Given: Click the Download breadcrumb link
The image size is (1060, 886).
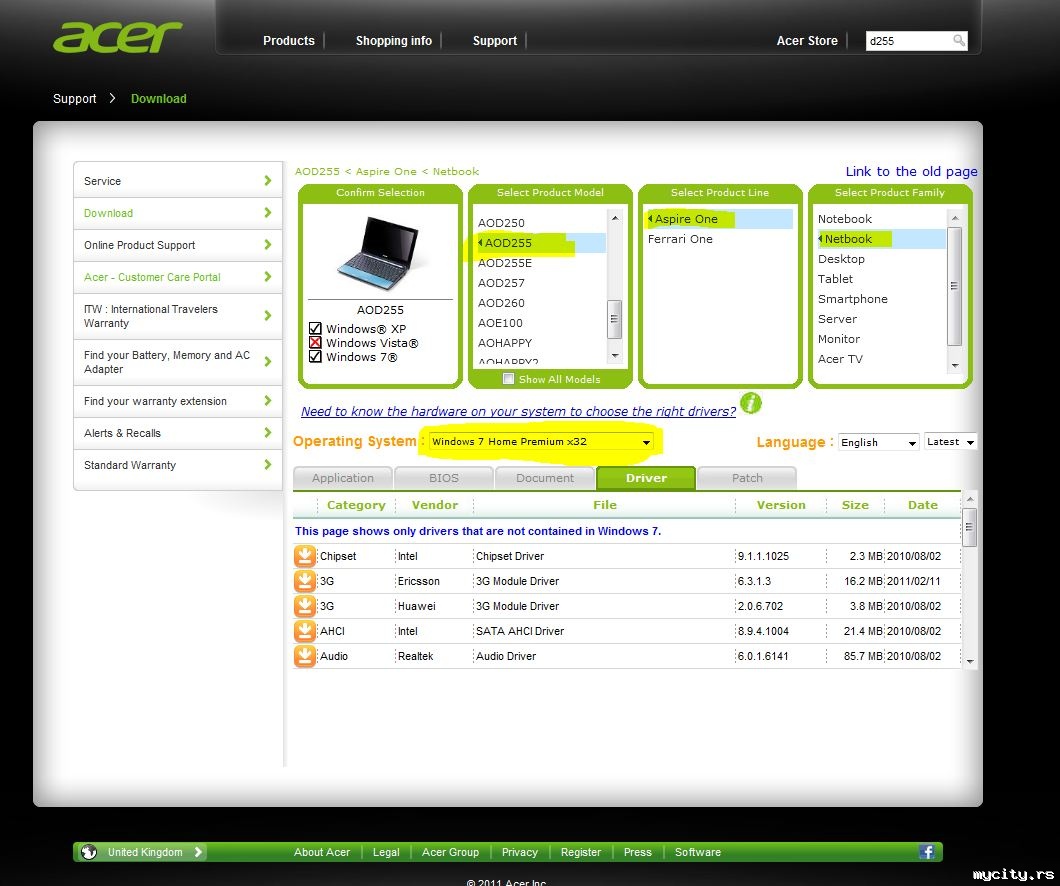Looking at the screenshot, I should point(159,99).
